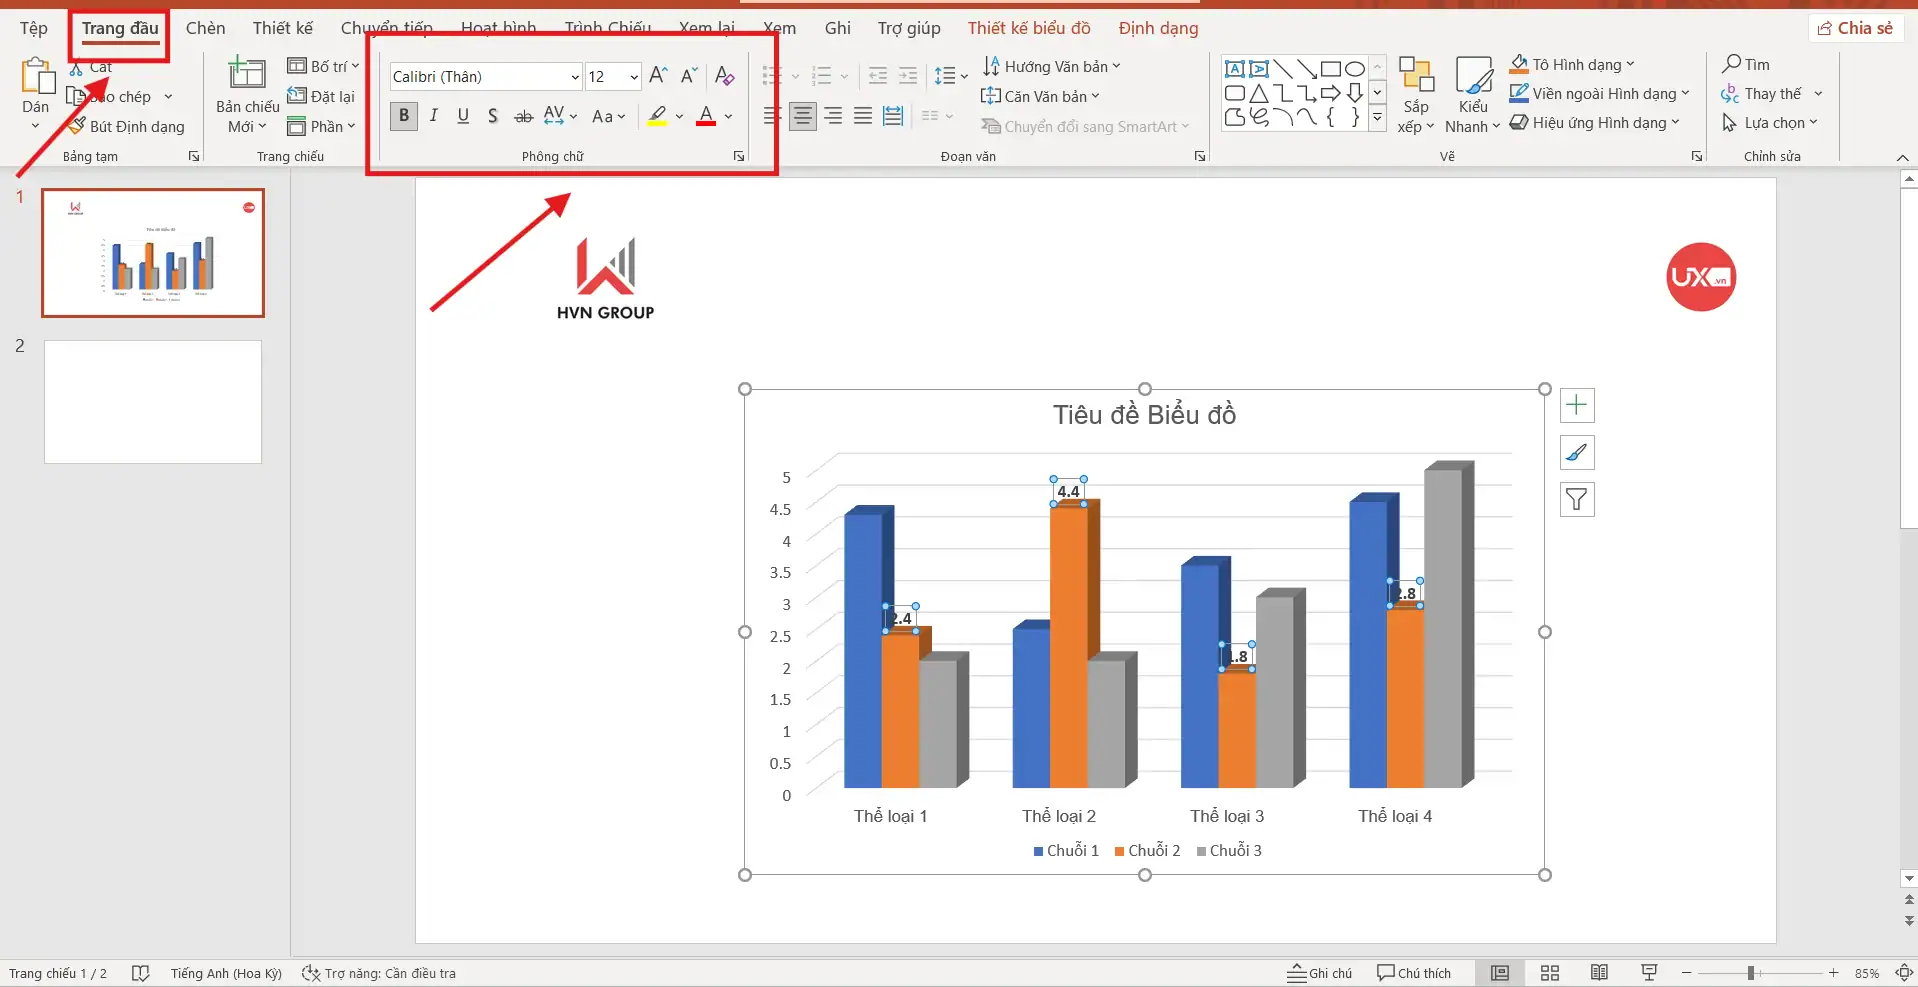Open character spacing options
Image resolution: width=1918 pixels, height=987 pixels.
pyautogui.click(x=560, y=116)
